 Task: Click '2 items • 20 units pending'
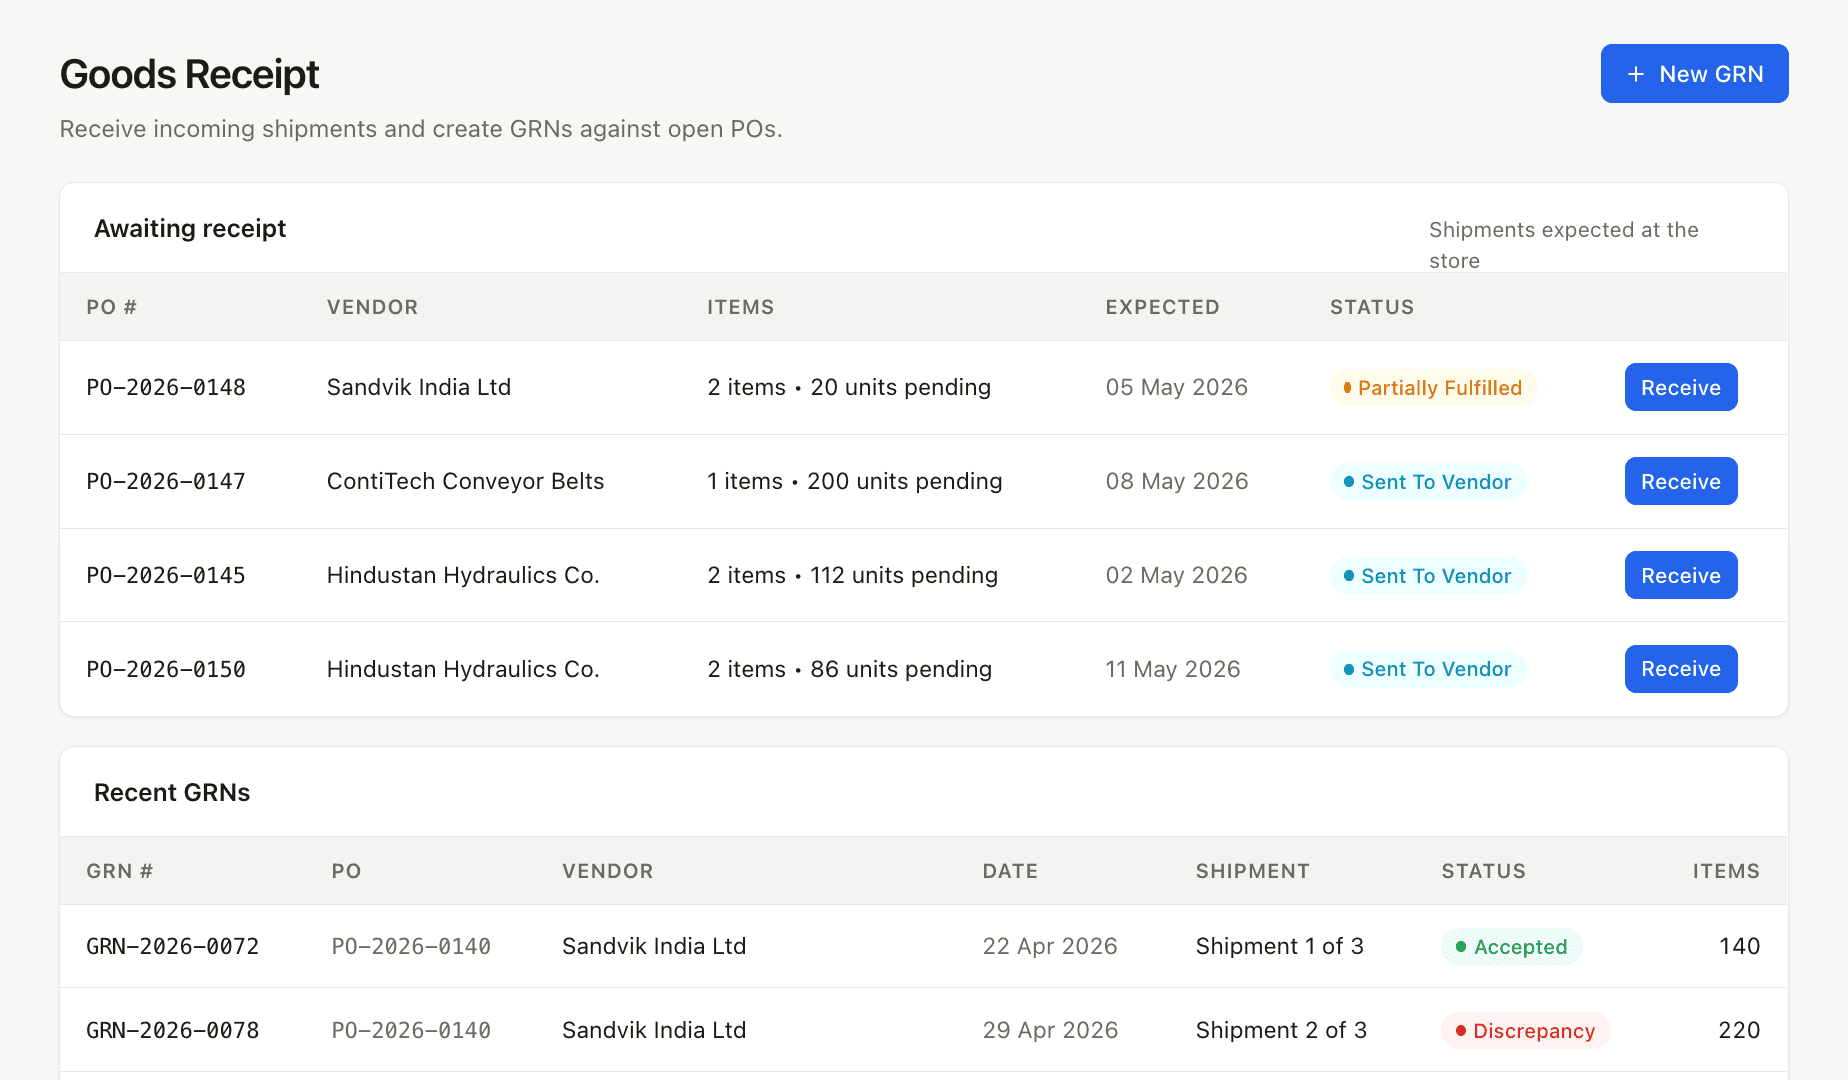pyautogui.click(x=849, y=387)
